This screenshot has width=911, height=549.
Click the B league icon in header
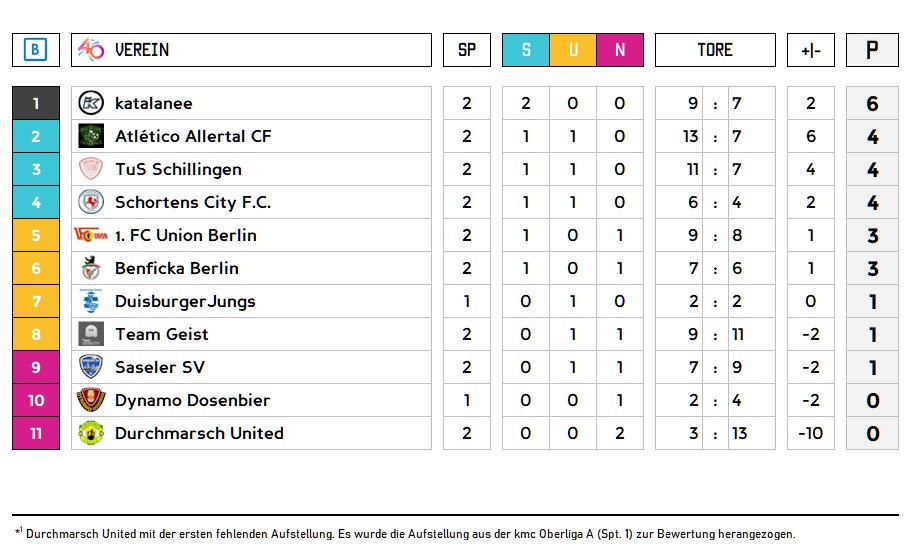[36, 50]
